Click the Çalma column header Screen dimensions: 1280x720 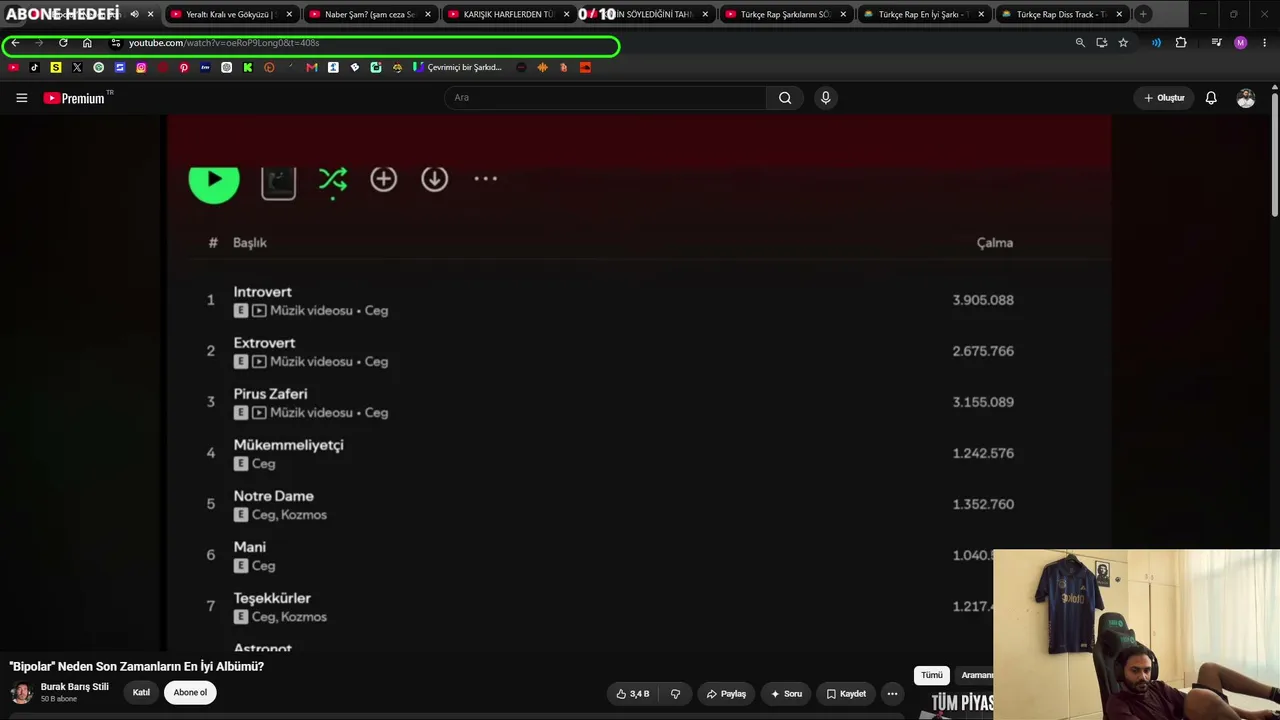tap(995, 243)
